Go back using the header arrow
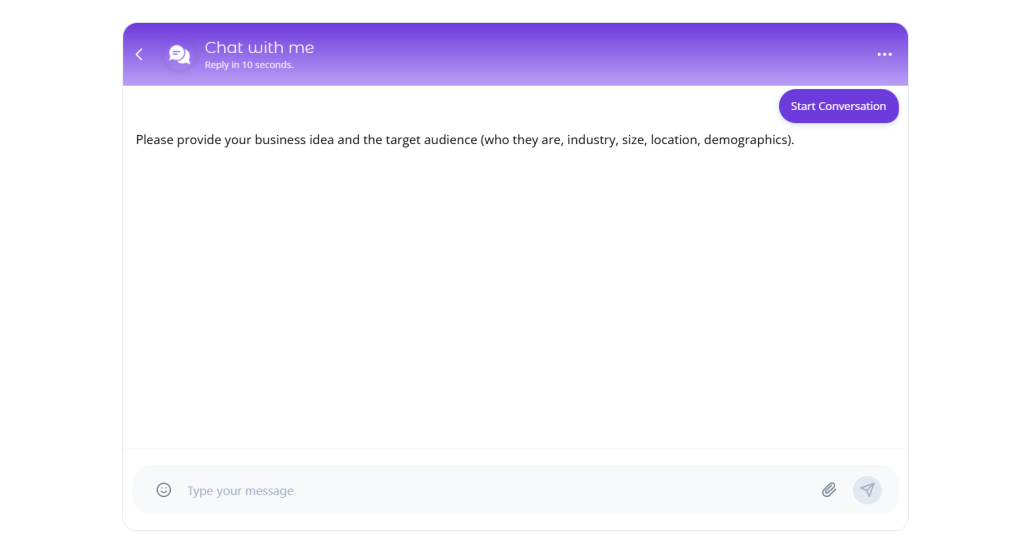 (x=139, y=55)
